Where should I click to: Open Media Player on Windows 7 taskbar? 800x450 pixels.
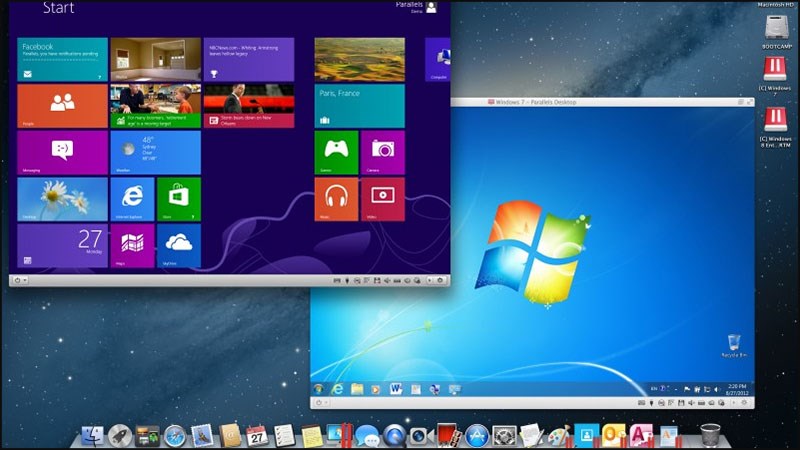click(x=376, y=389)
